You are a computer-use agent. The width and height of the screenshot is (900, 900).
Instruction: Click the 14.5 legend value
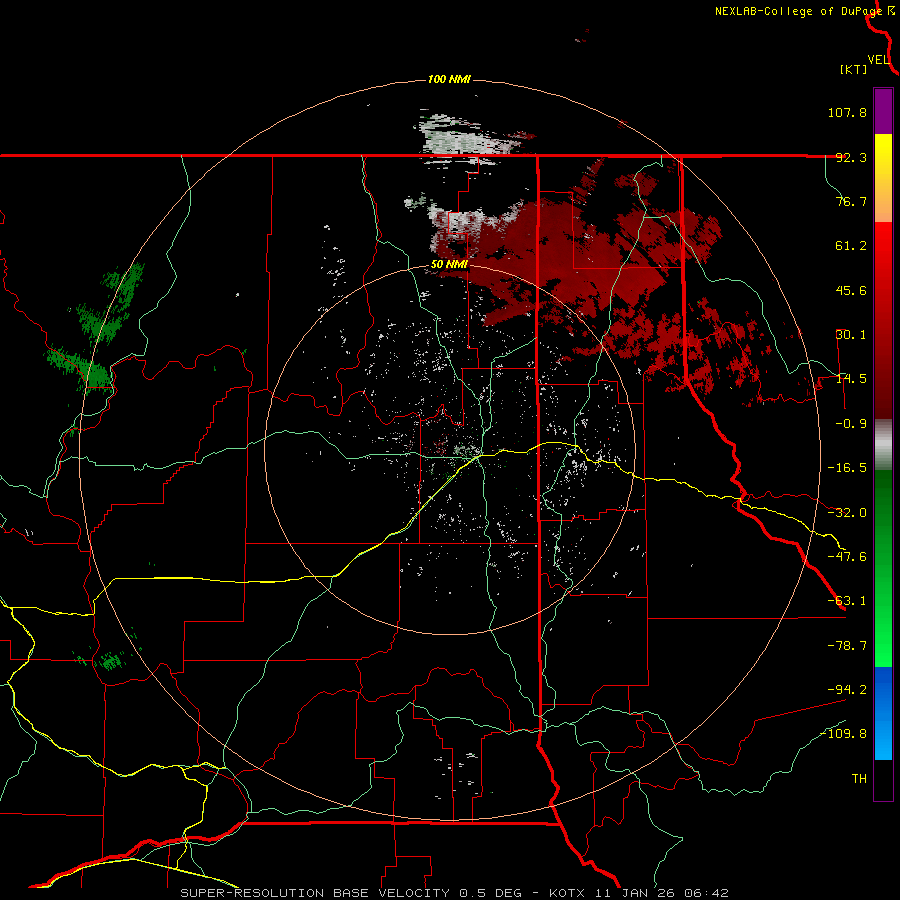coord(851,379)
